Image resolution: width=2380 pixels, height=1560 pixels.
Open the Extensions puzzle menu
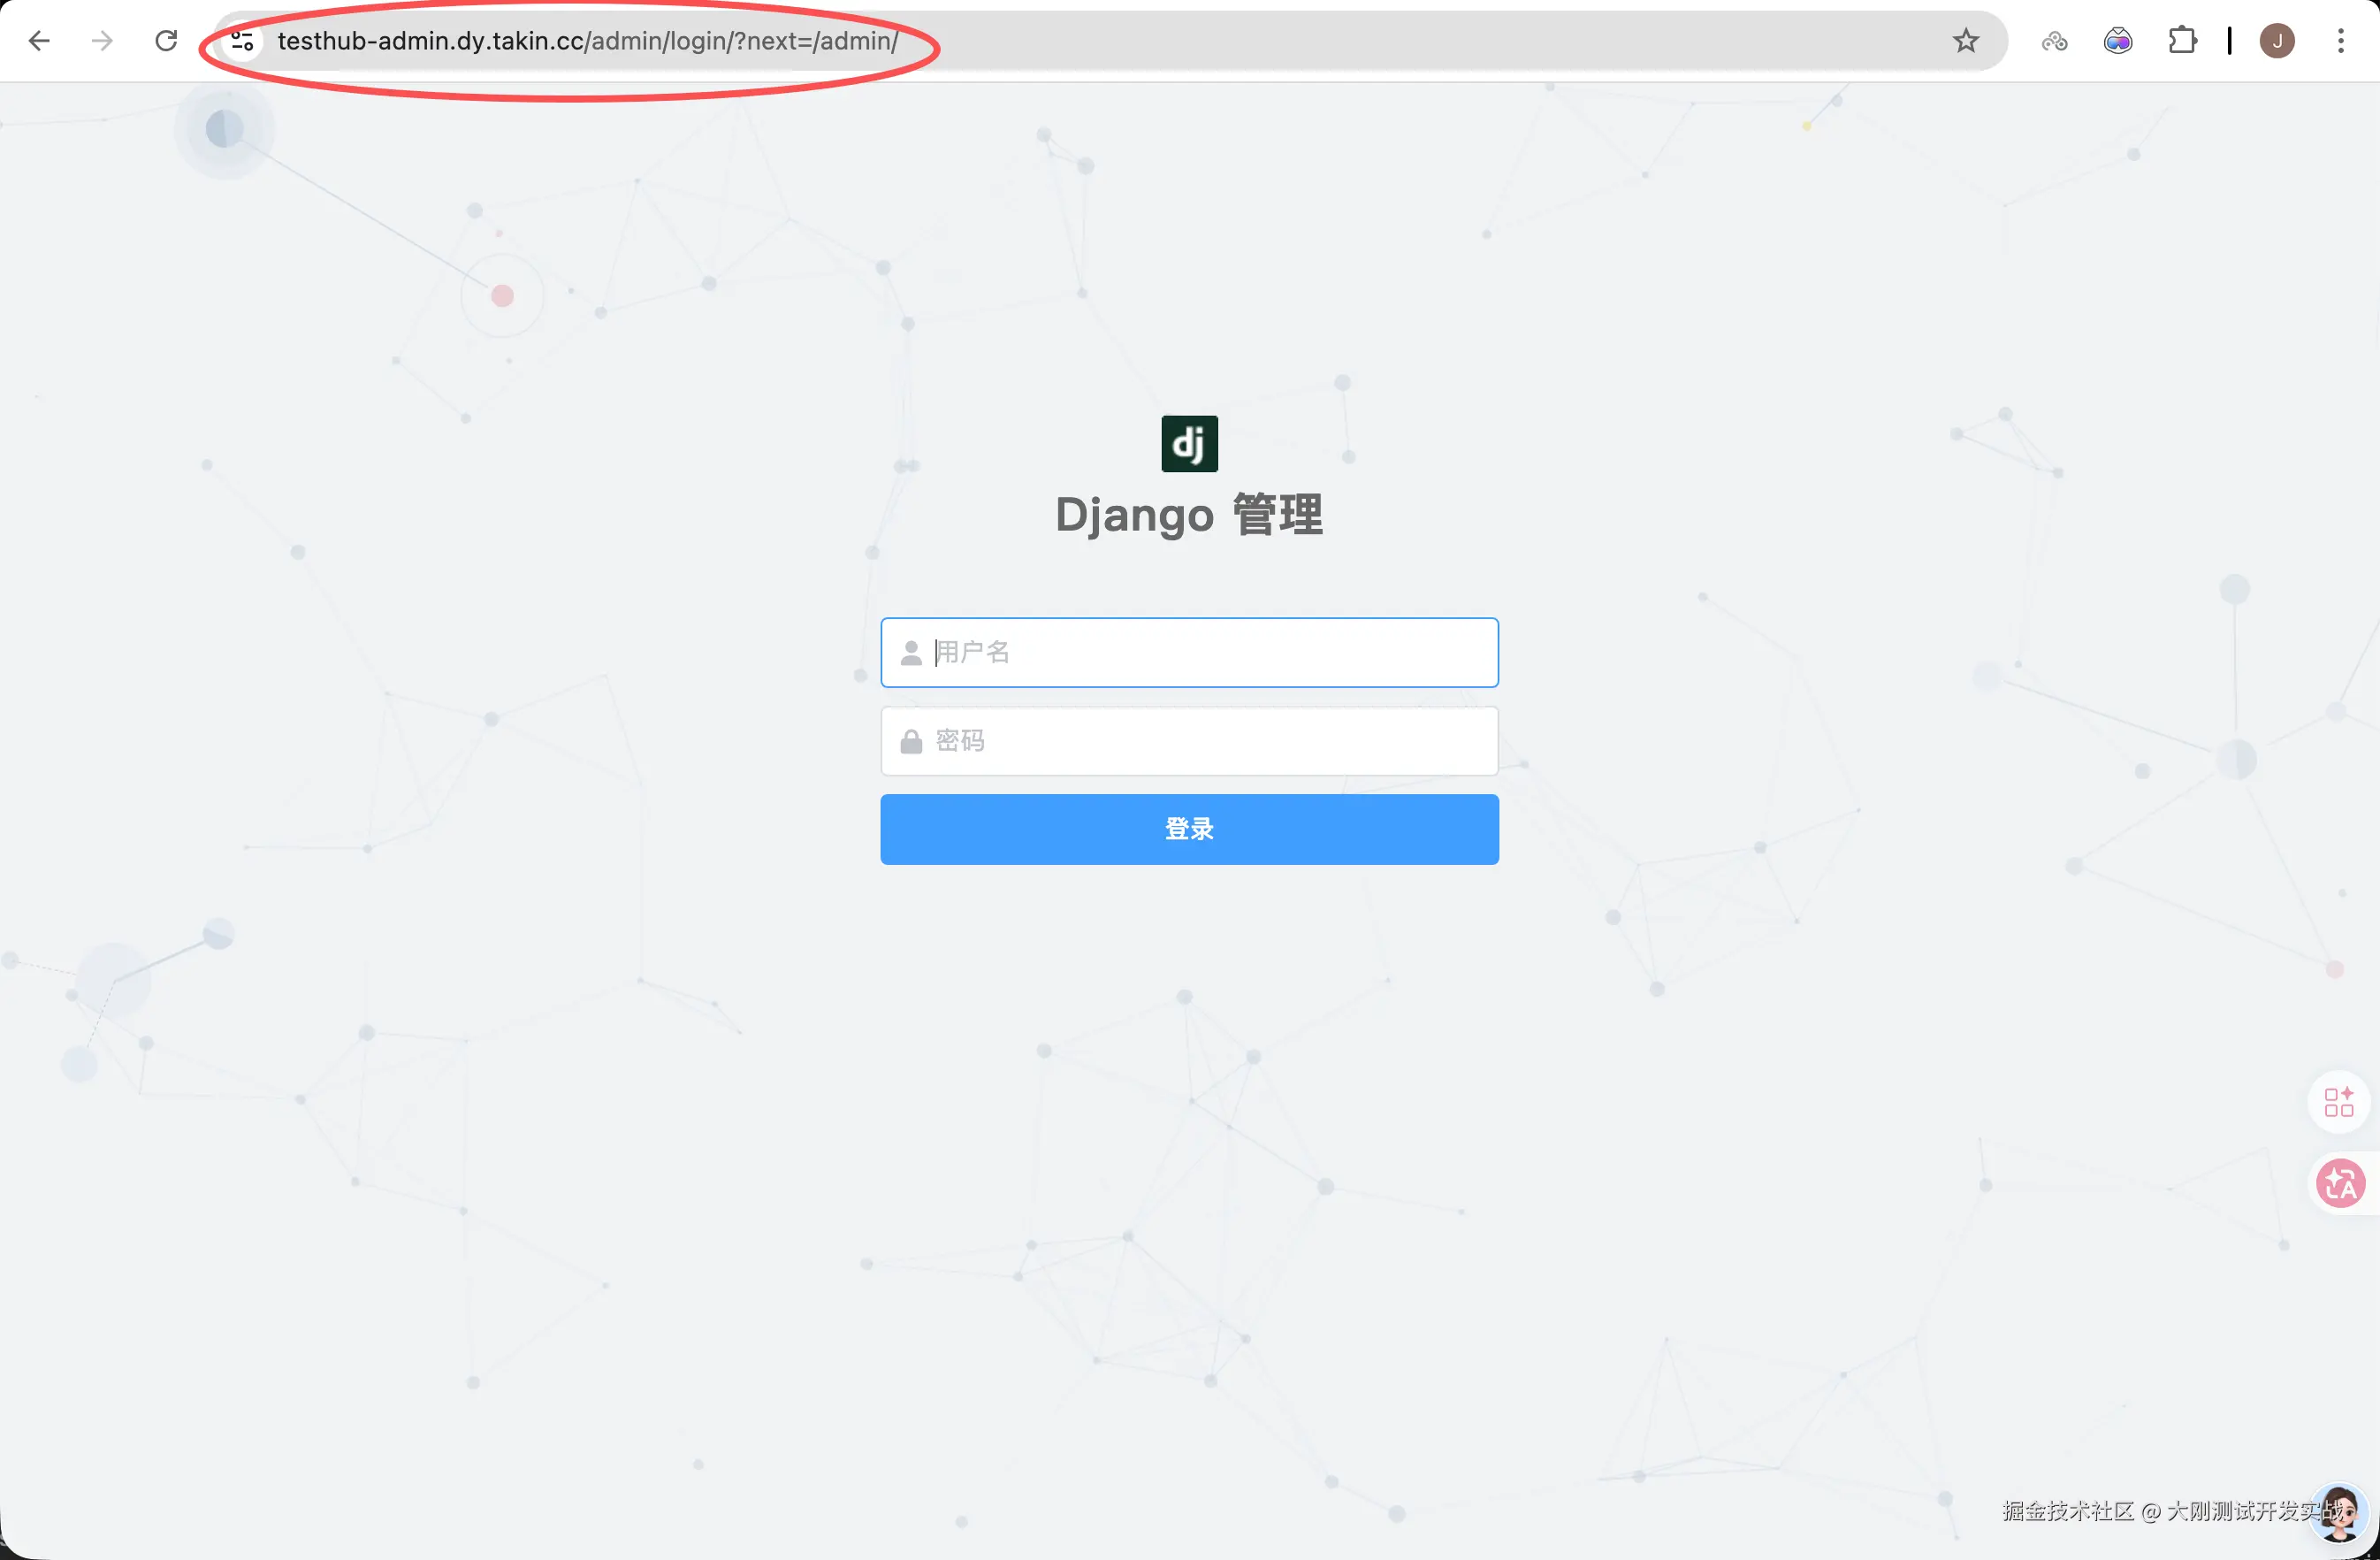2182,41
